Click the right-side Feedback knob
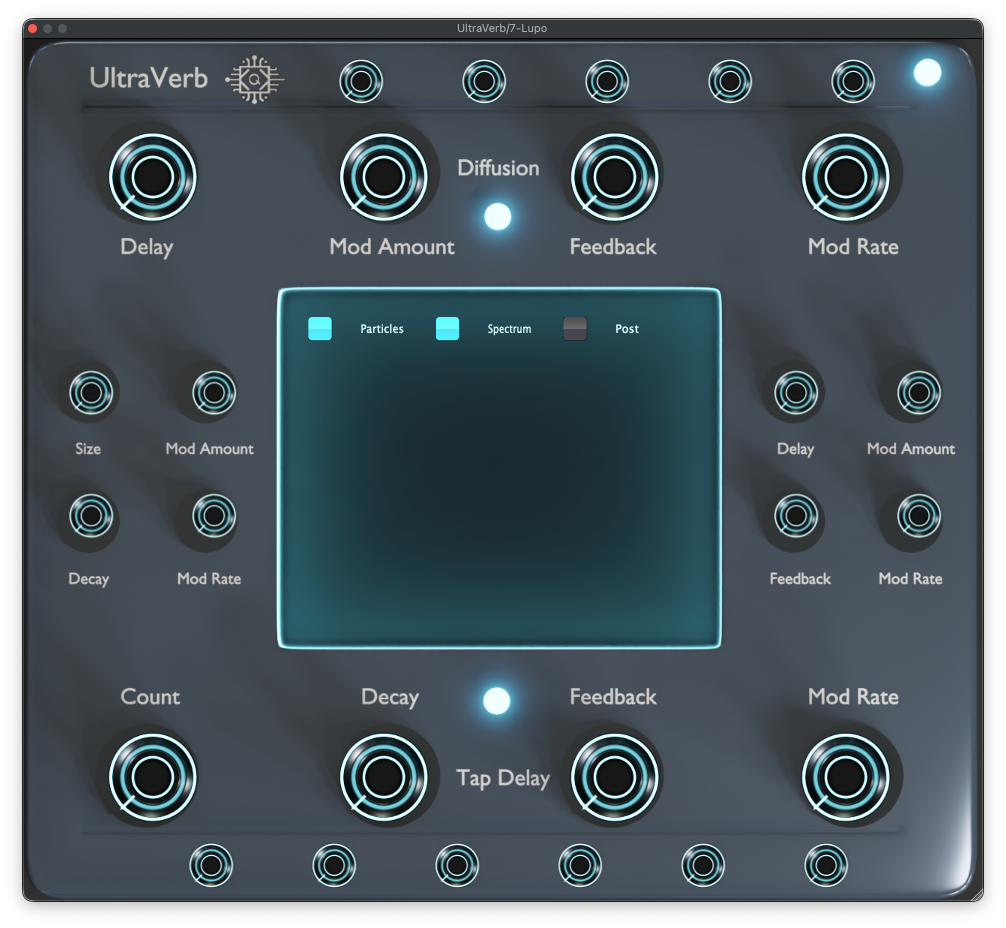 (794, 518)
